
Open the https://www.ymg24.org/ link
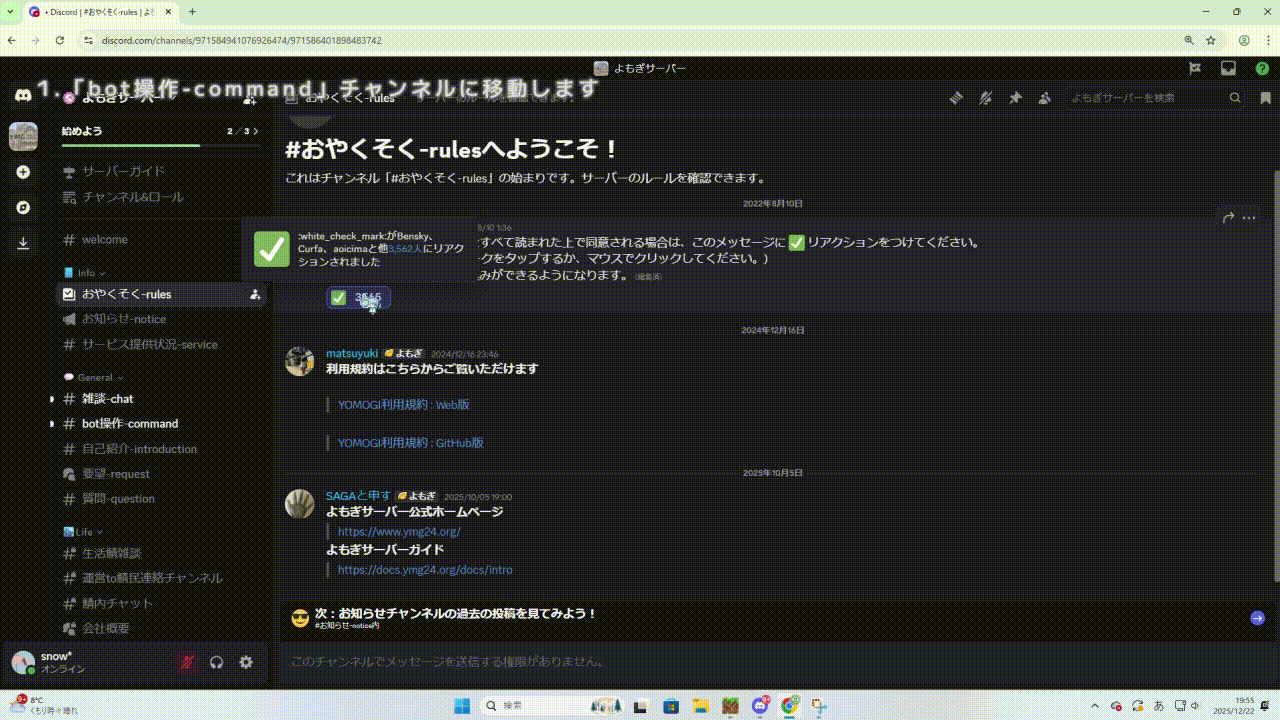399,532
